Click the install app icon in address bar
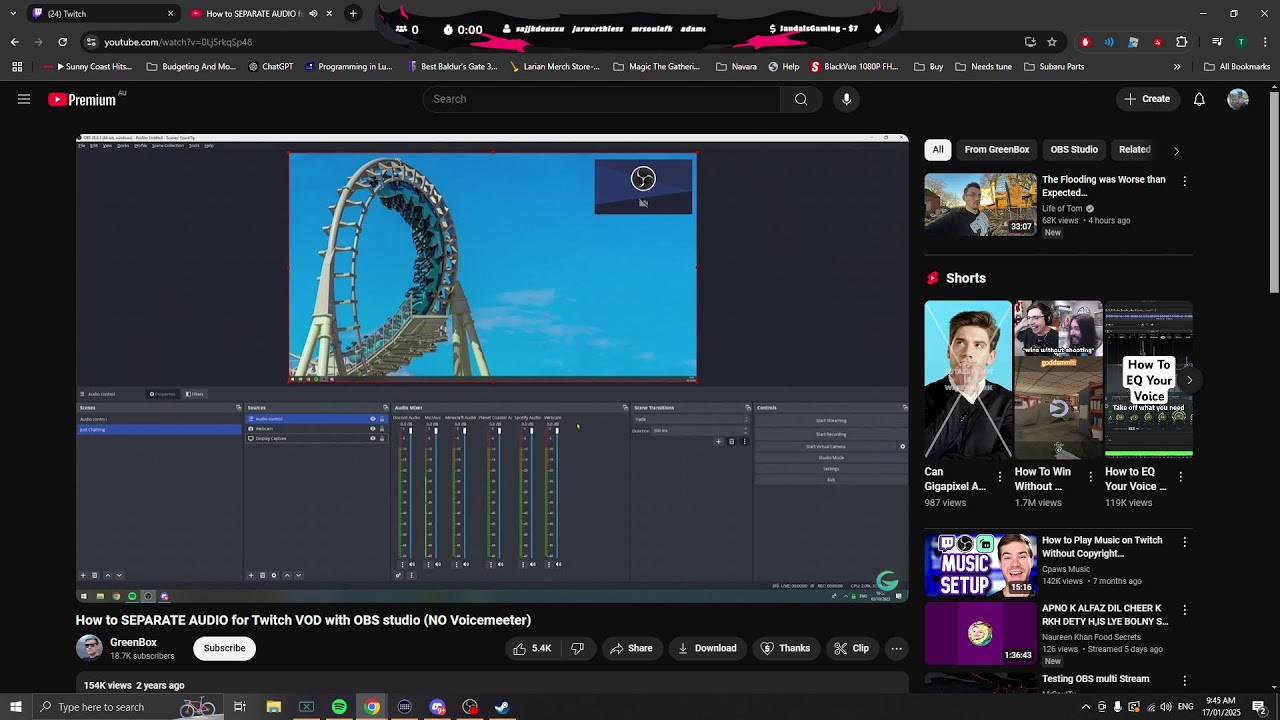 pyautogui.click(x=1030, y=42)
